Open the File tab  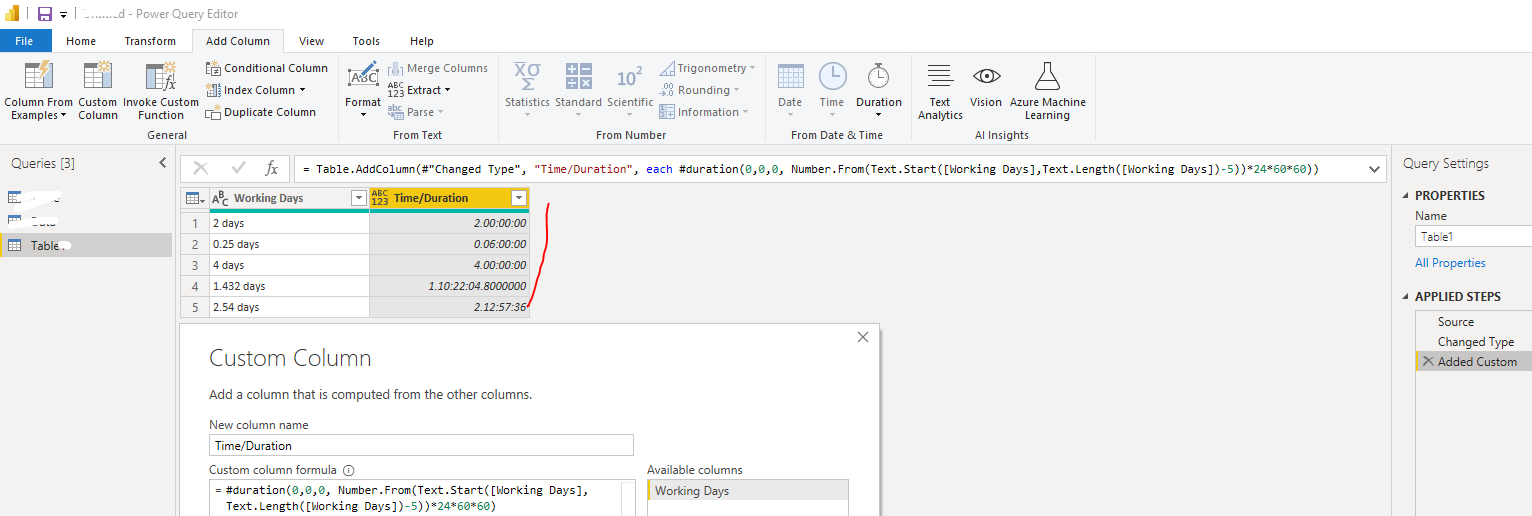[25, 41]
